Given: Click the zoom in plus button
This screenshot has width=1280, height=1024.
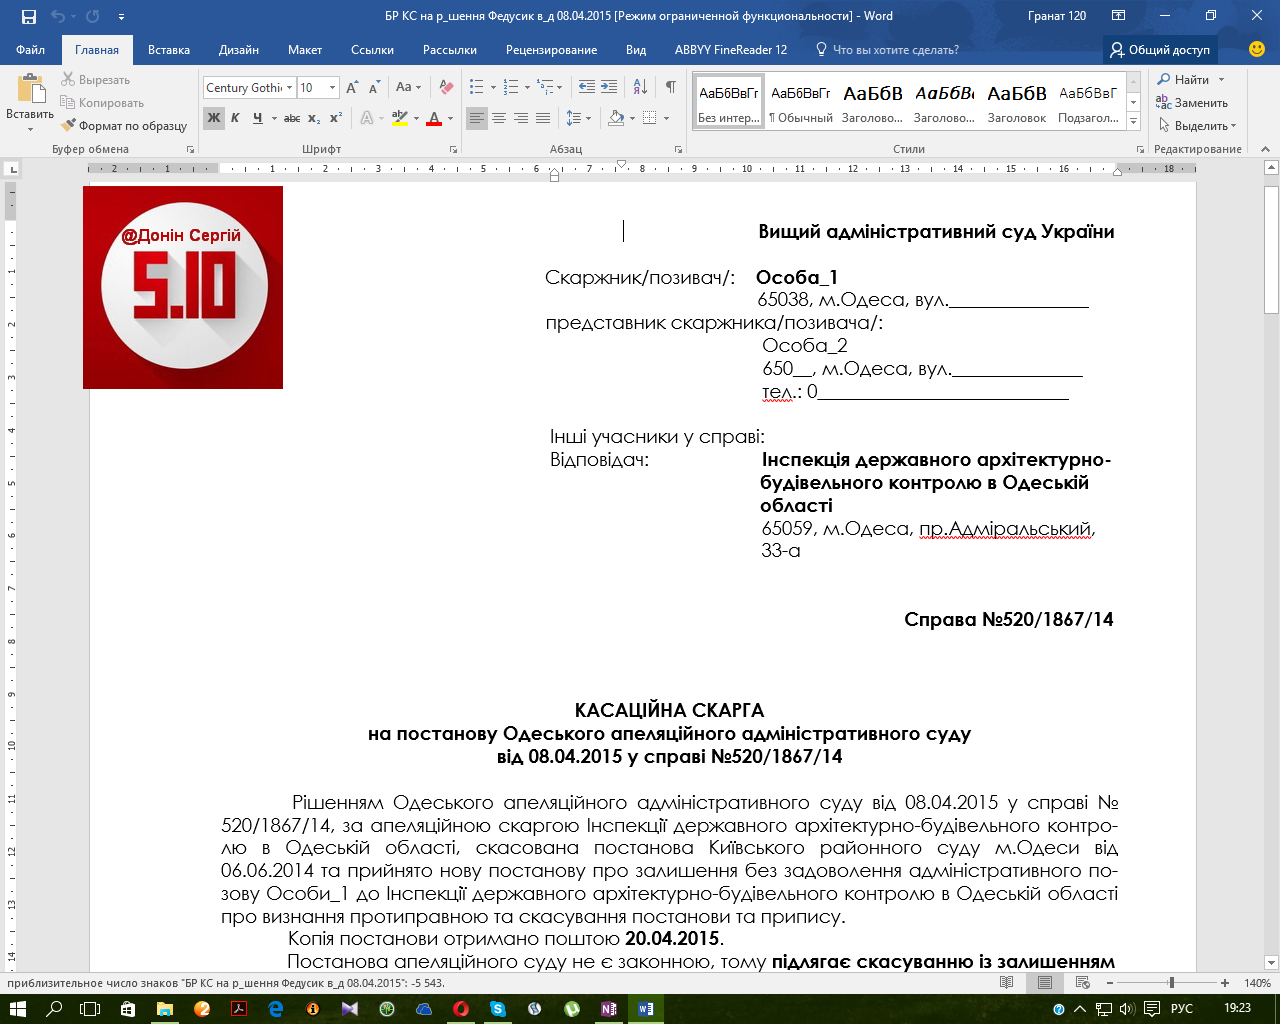Looking at the screenshot, I should point(1225,983).
